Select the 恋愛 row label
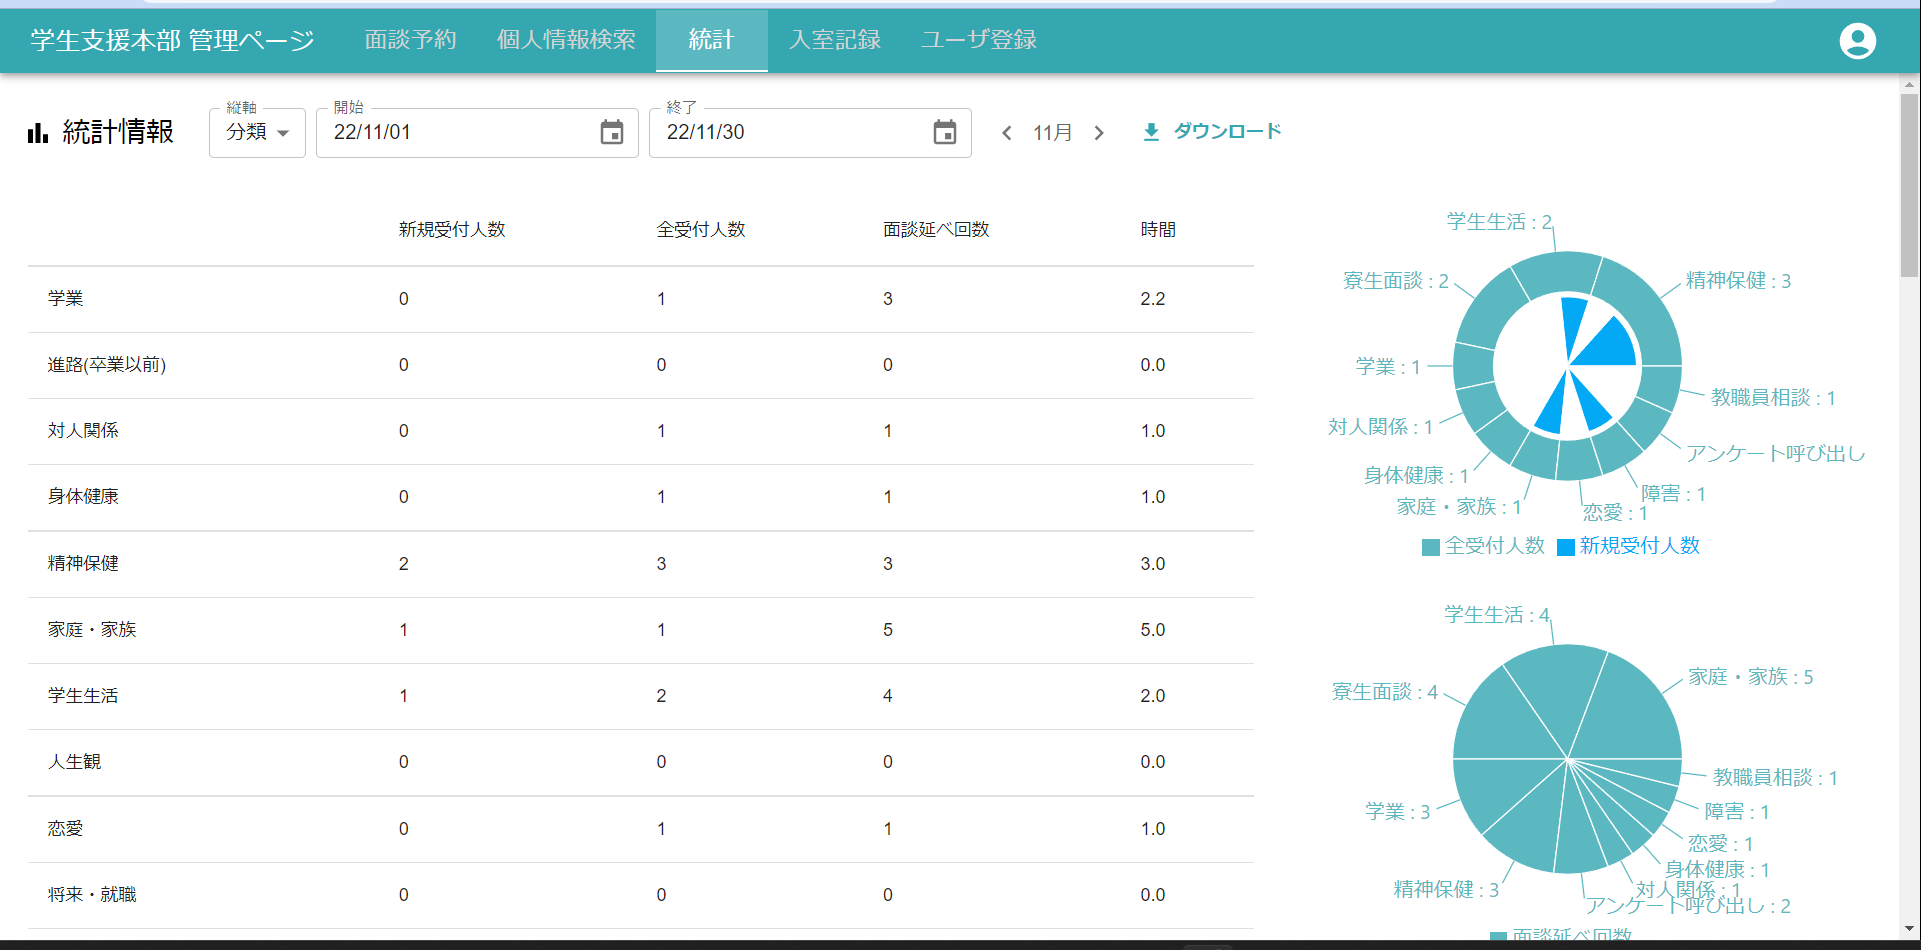This screenshot has width=1921, height=950. tap(66, 829)
